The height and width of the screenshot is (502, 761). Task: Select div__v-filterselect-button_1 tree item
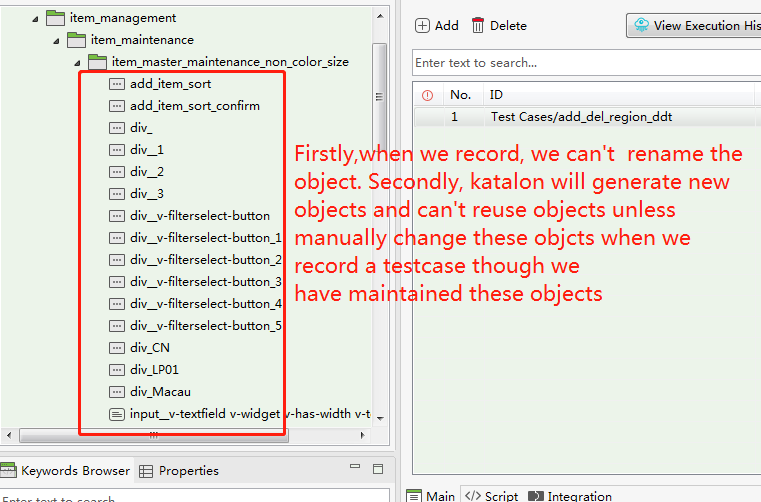tap(206, 238)
